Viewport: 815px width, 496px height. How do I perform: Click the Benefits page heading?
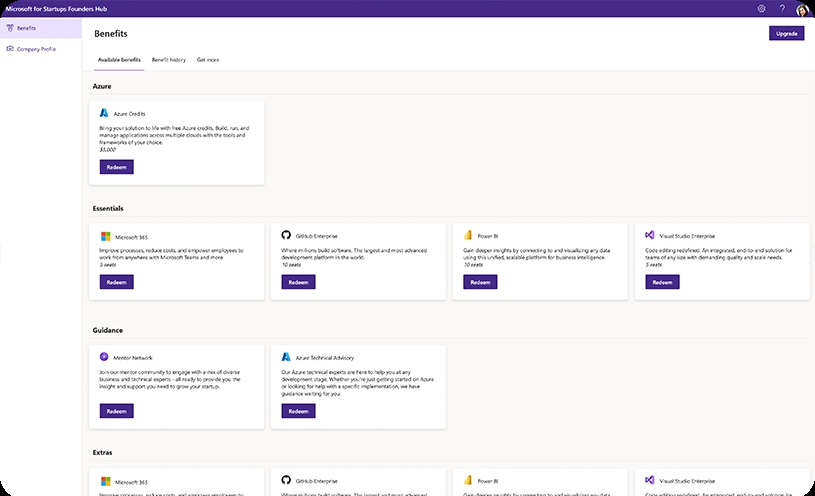pyautogui.click(x=111, y=33)
